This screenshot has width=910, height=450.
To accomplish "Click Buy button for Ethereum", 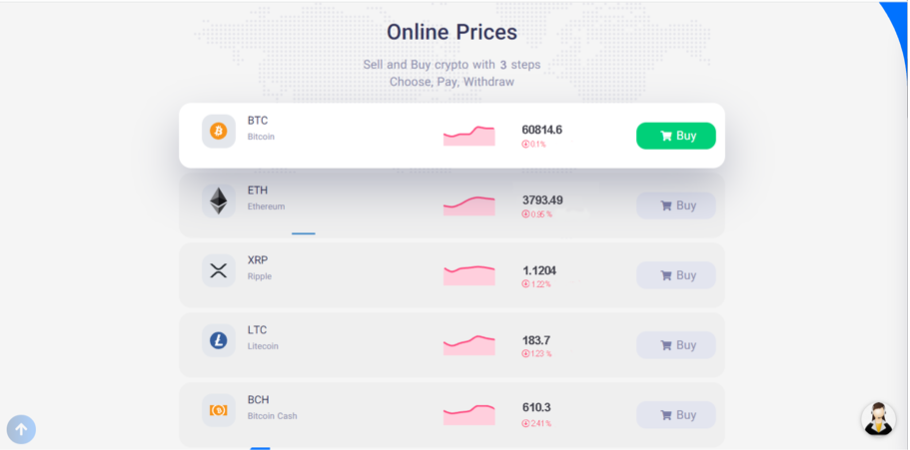I will 676,206.
